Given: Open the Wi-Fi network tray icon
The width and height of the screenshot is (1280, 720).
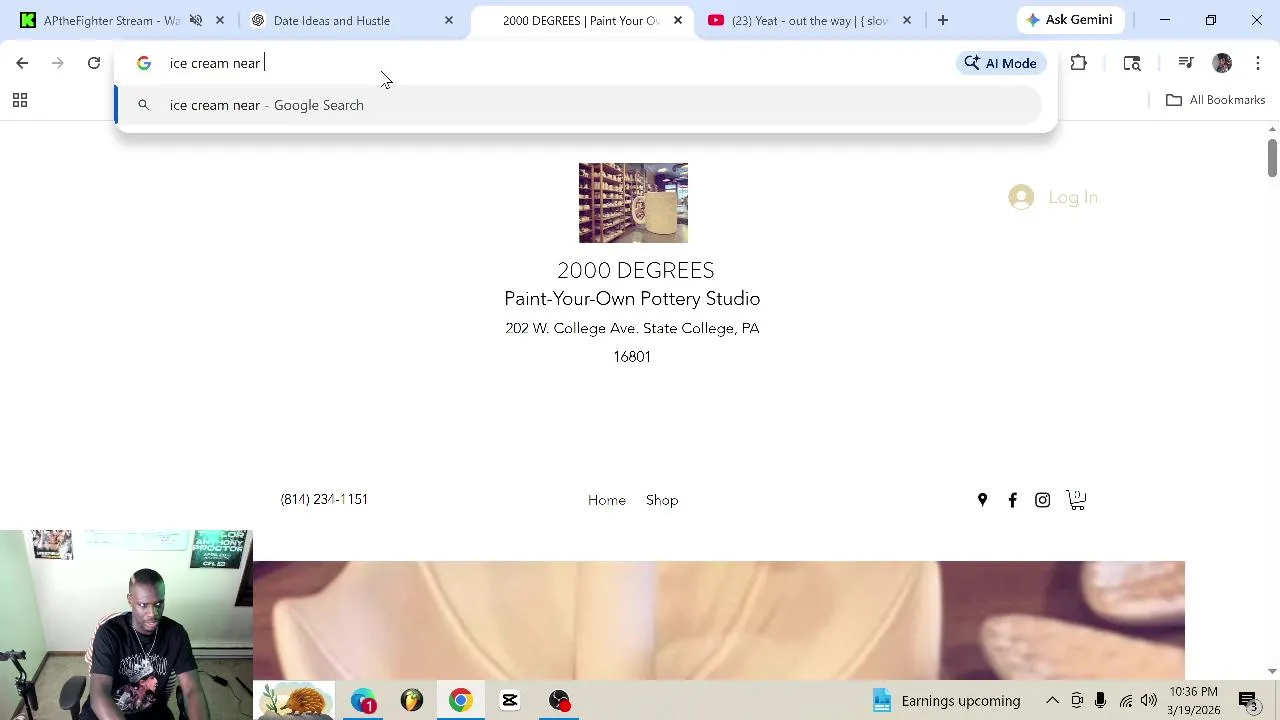Looking at the screenshot, I should (1126, 701).
